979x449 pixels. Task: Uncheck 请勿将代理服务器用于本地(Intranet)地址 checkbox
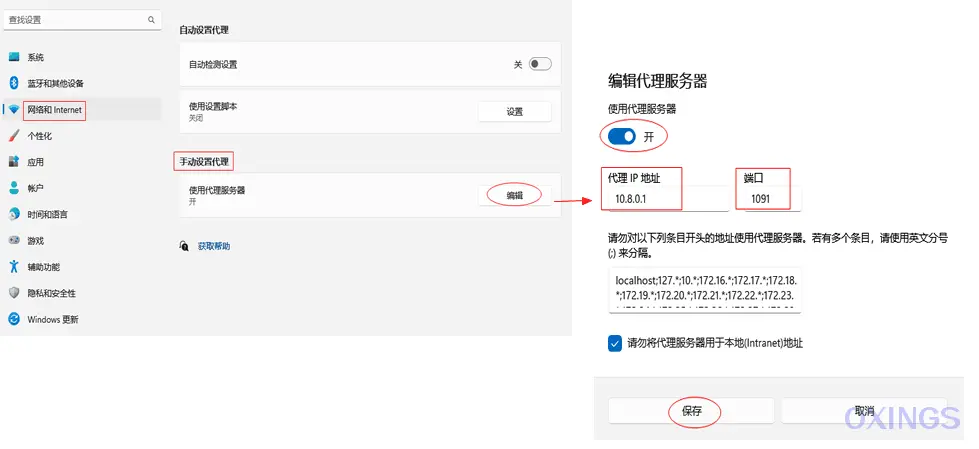point(615,343)
